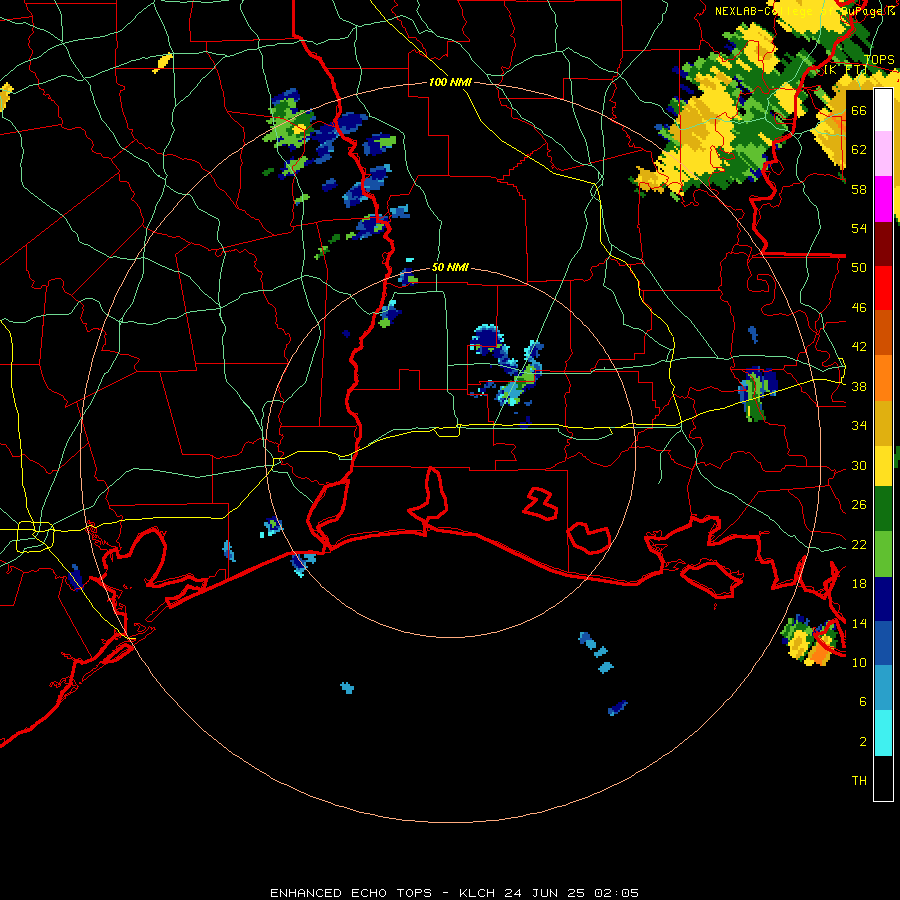Click the light pink legend swatch

point(883,154)
